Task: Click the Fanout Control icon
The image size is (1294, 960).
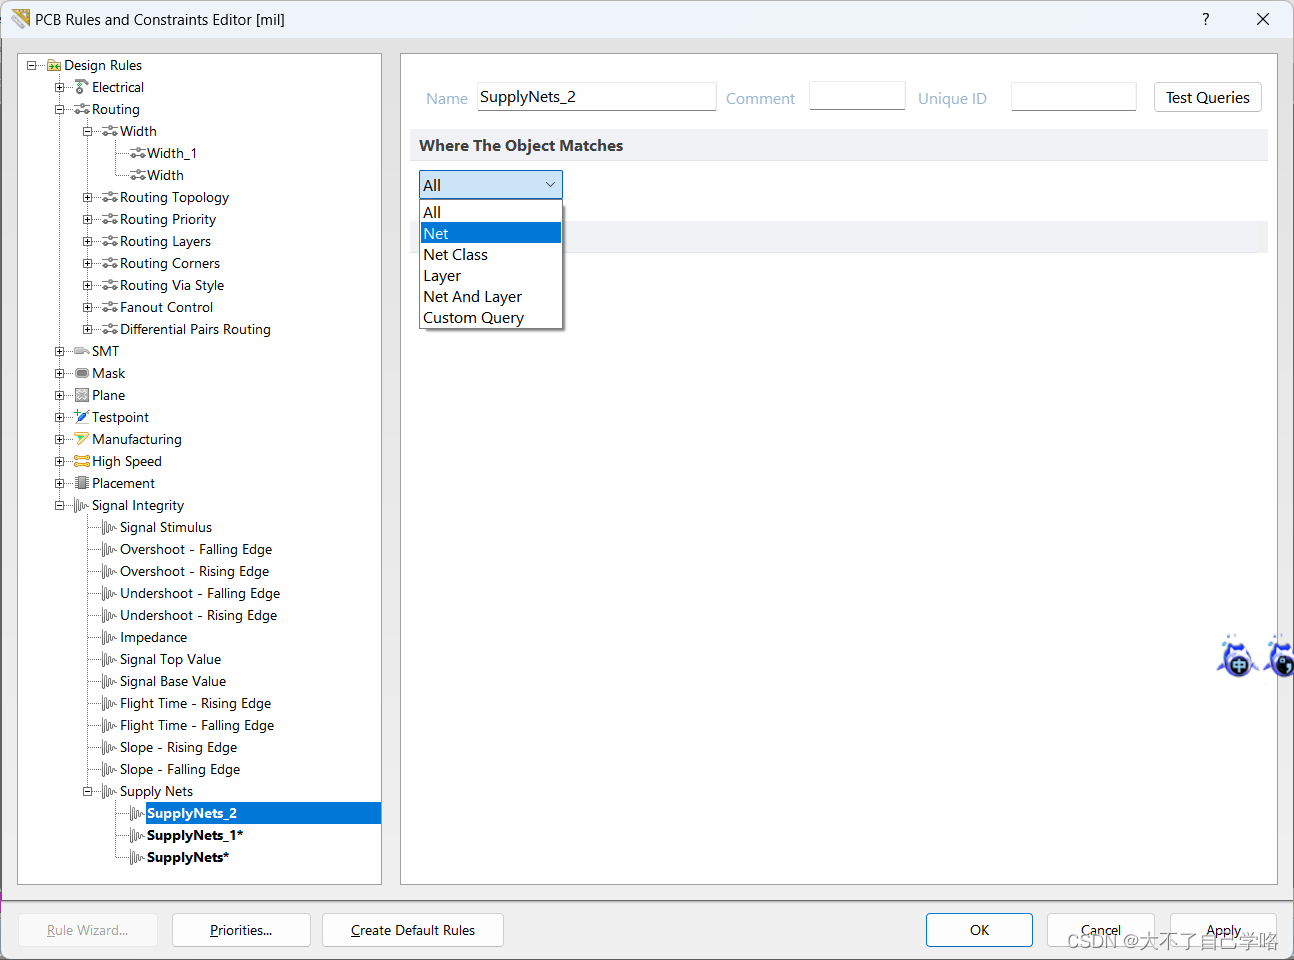Action: [110, 307]
